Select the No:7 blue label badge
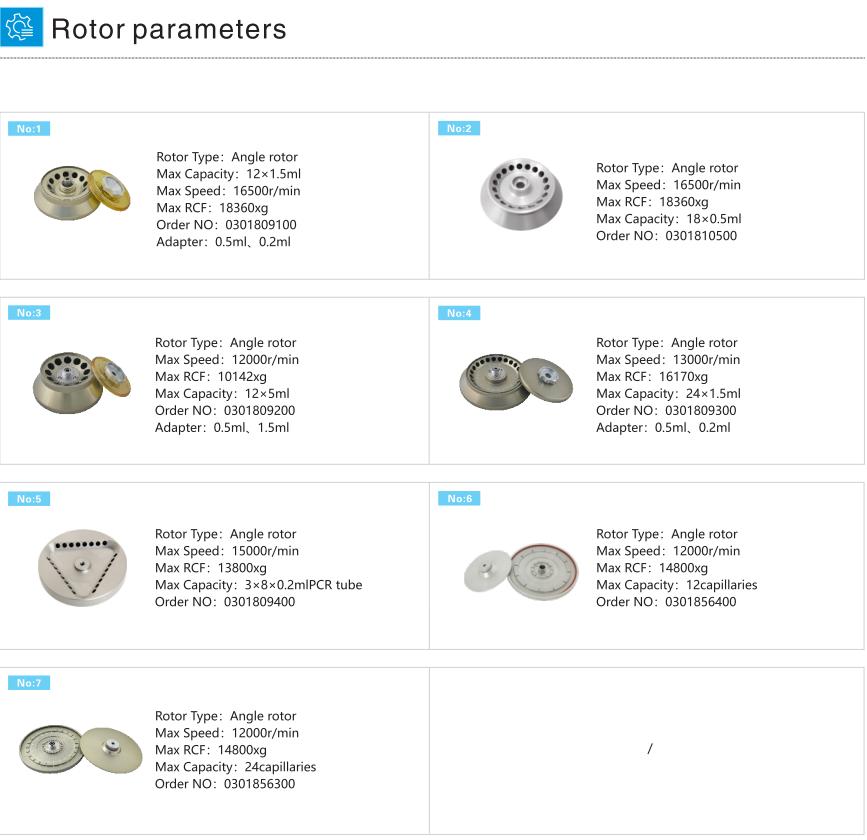This screenshot has width=867, height=840. [29, 683]
